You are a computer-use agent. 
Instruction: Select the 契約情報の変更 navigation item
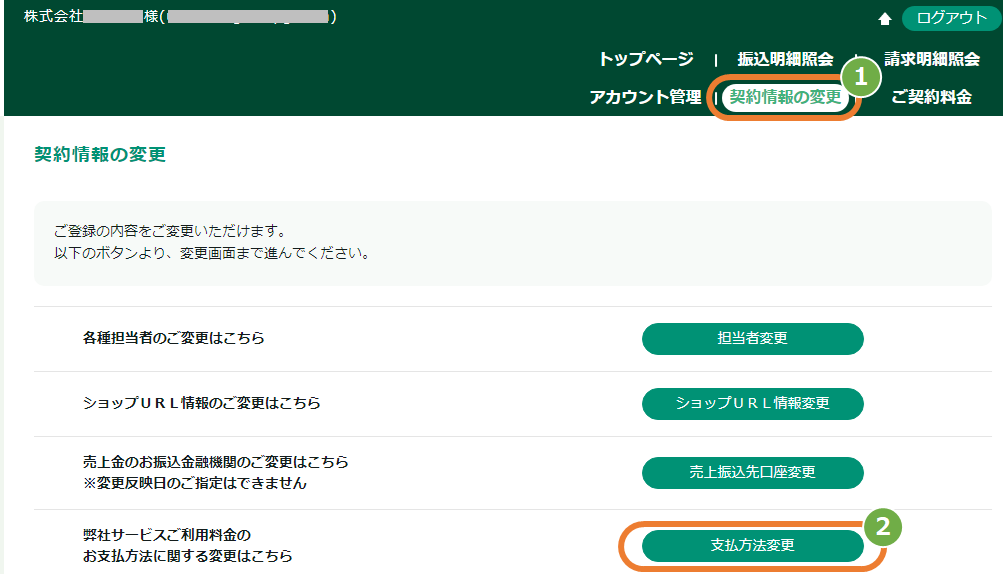click(785, 98)
